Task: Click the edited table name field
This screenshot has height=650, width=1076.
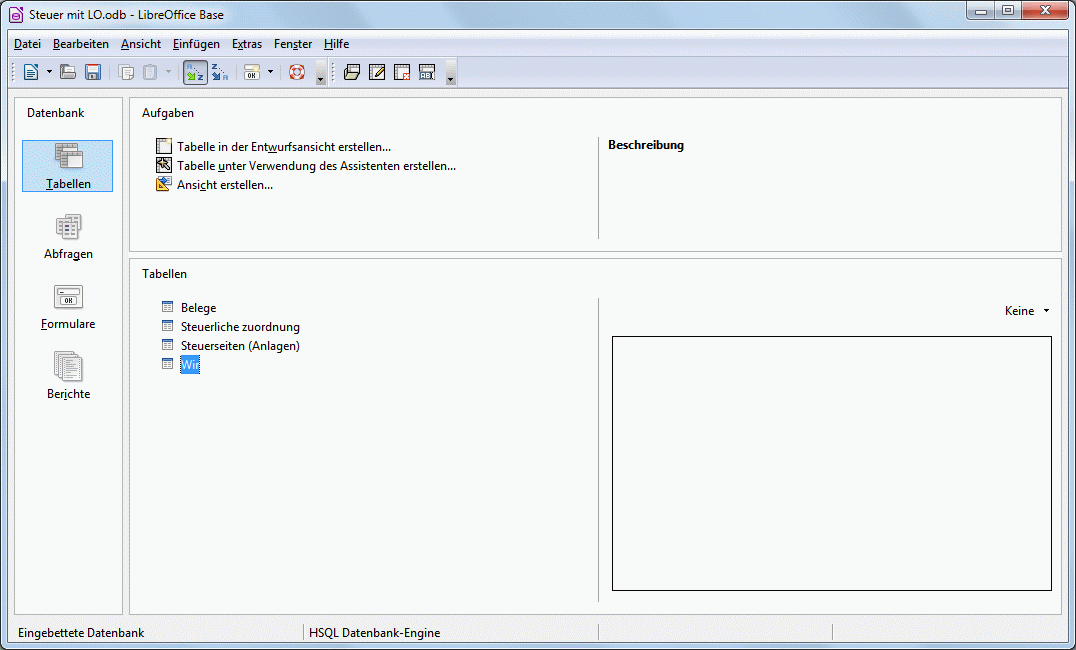Action: point(190,364)
